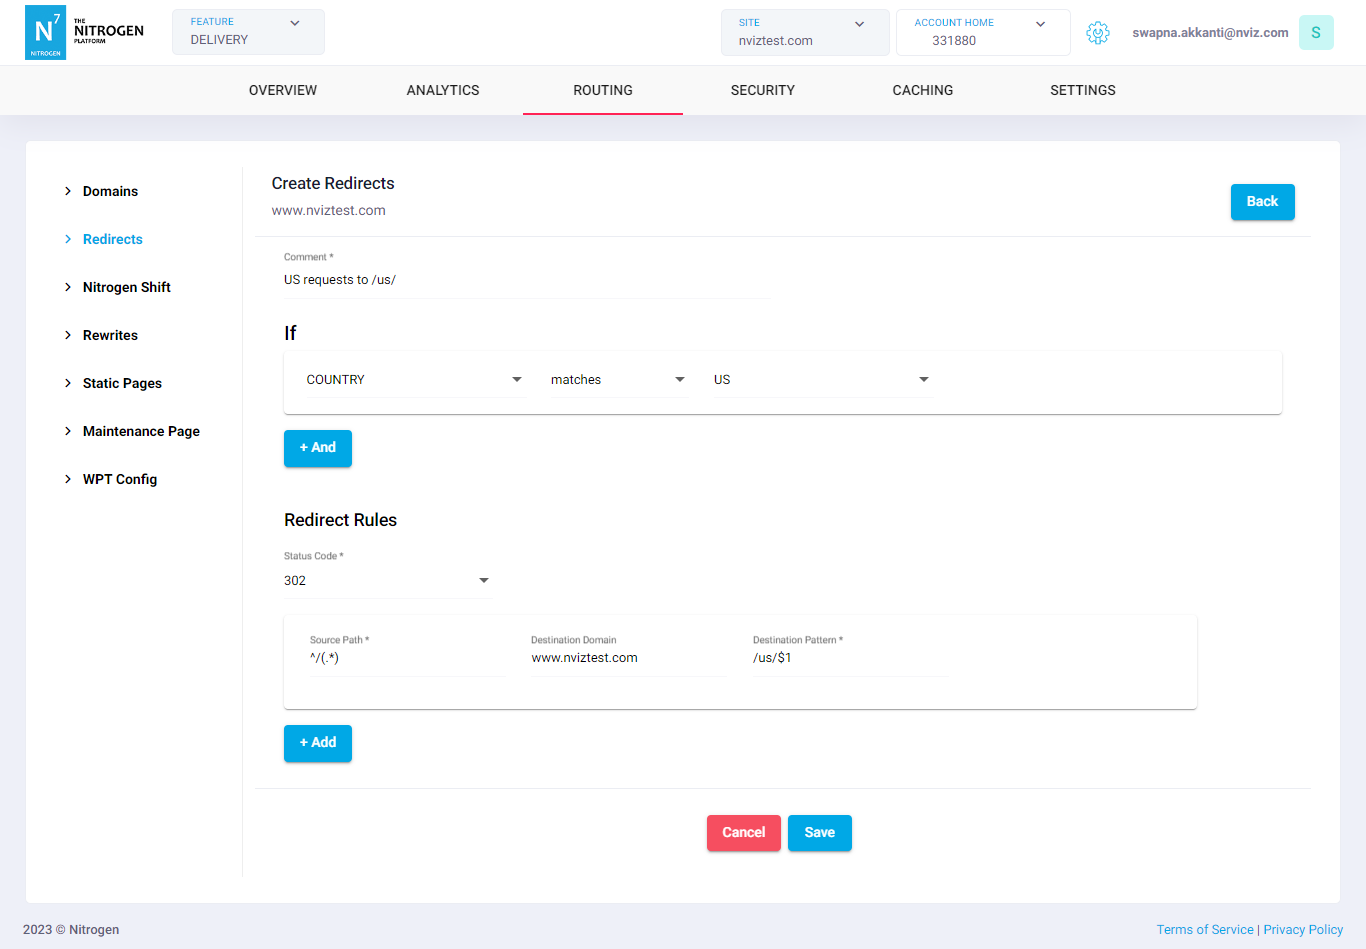This screenshot has width=1366, height=949.
Task: Switch to the Settings tab
Action: point(1083,90)
